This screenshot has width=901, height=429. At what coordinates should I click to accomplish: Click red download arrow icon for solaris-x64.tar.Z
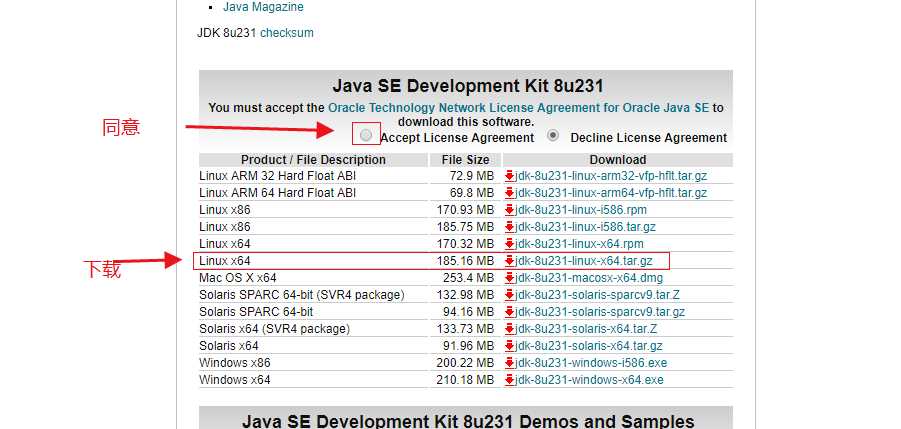pos(509,329)
